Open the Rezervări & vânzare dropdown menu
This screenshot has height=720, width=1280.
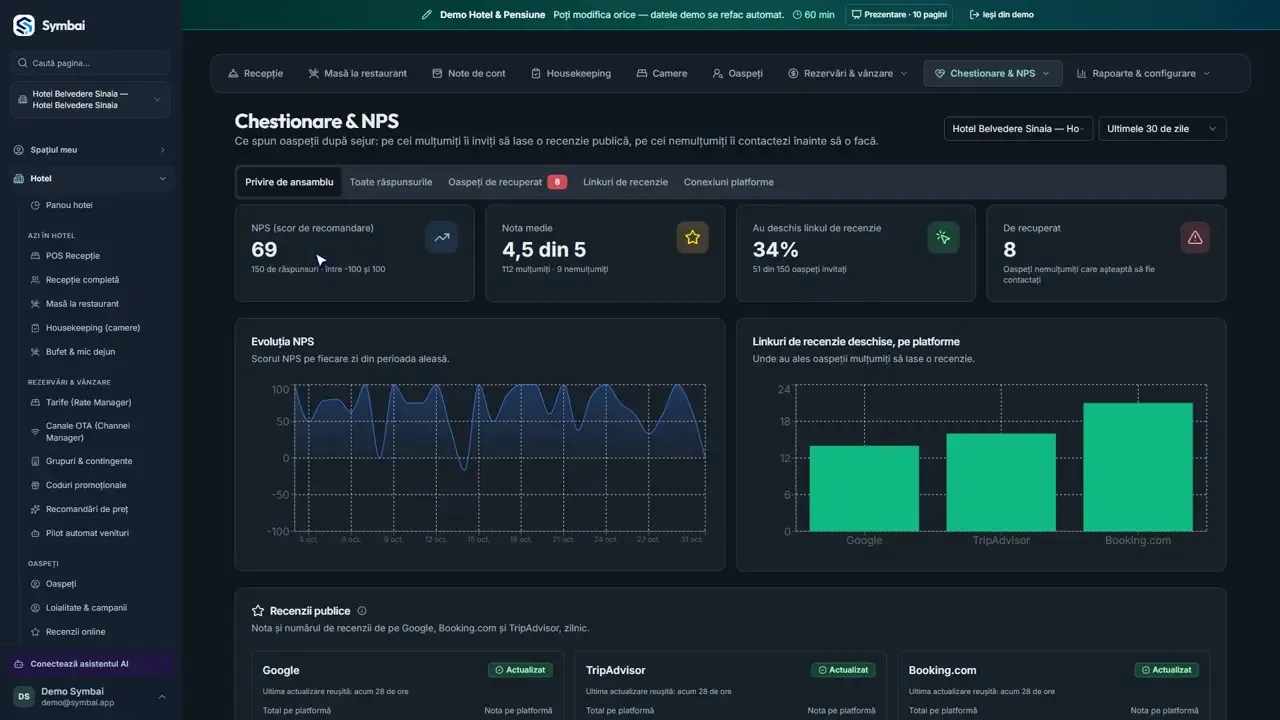[x=848, y=73]
